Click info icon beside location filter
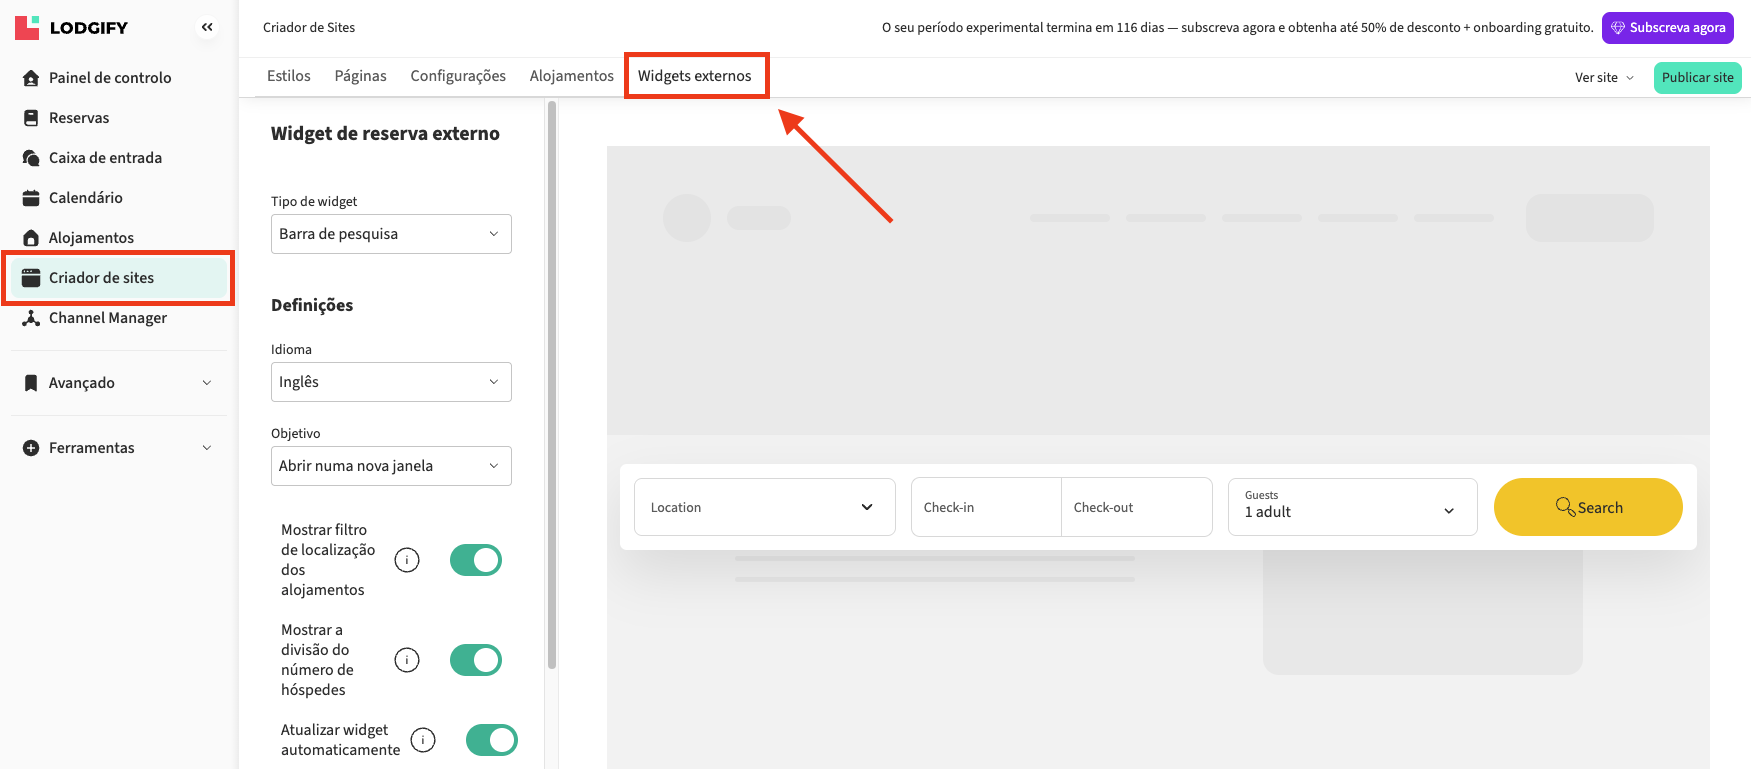 [407, 560]
